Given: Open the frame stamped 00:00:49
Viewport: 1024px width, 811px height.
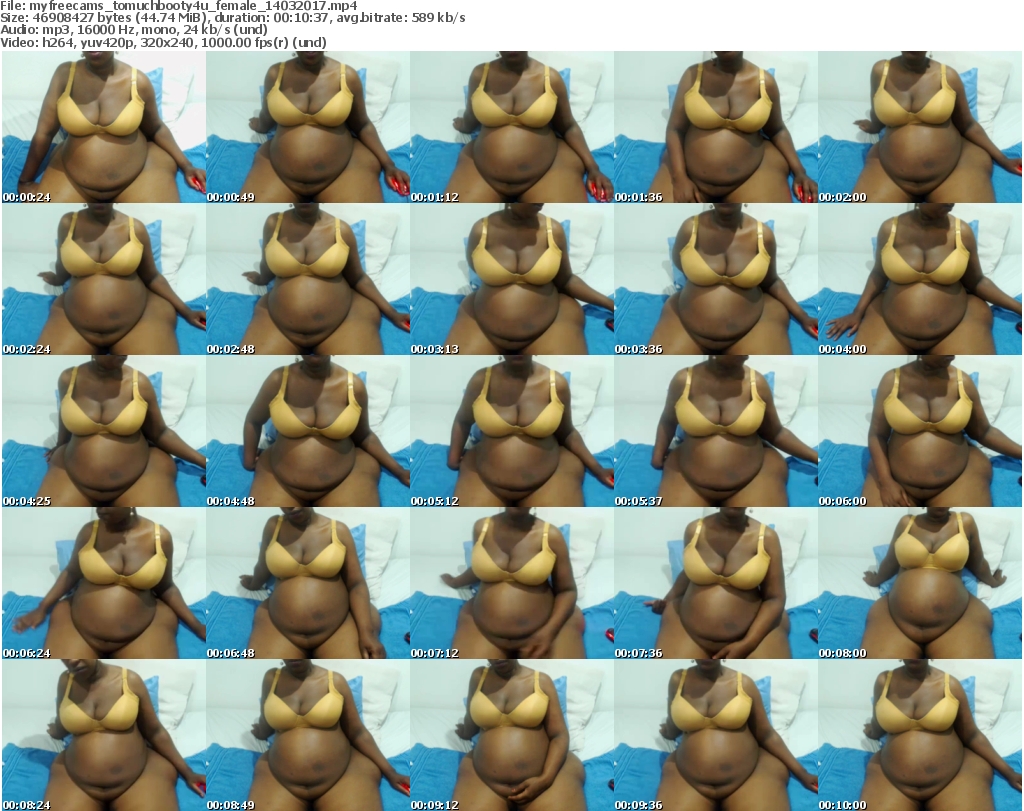Looking at the screenshot, I should [x=308, y=127].
